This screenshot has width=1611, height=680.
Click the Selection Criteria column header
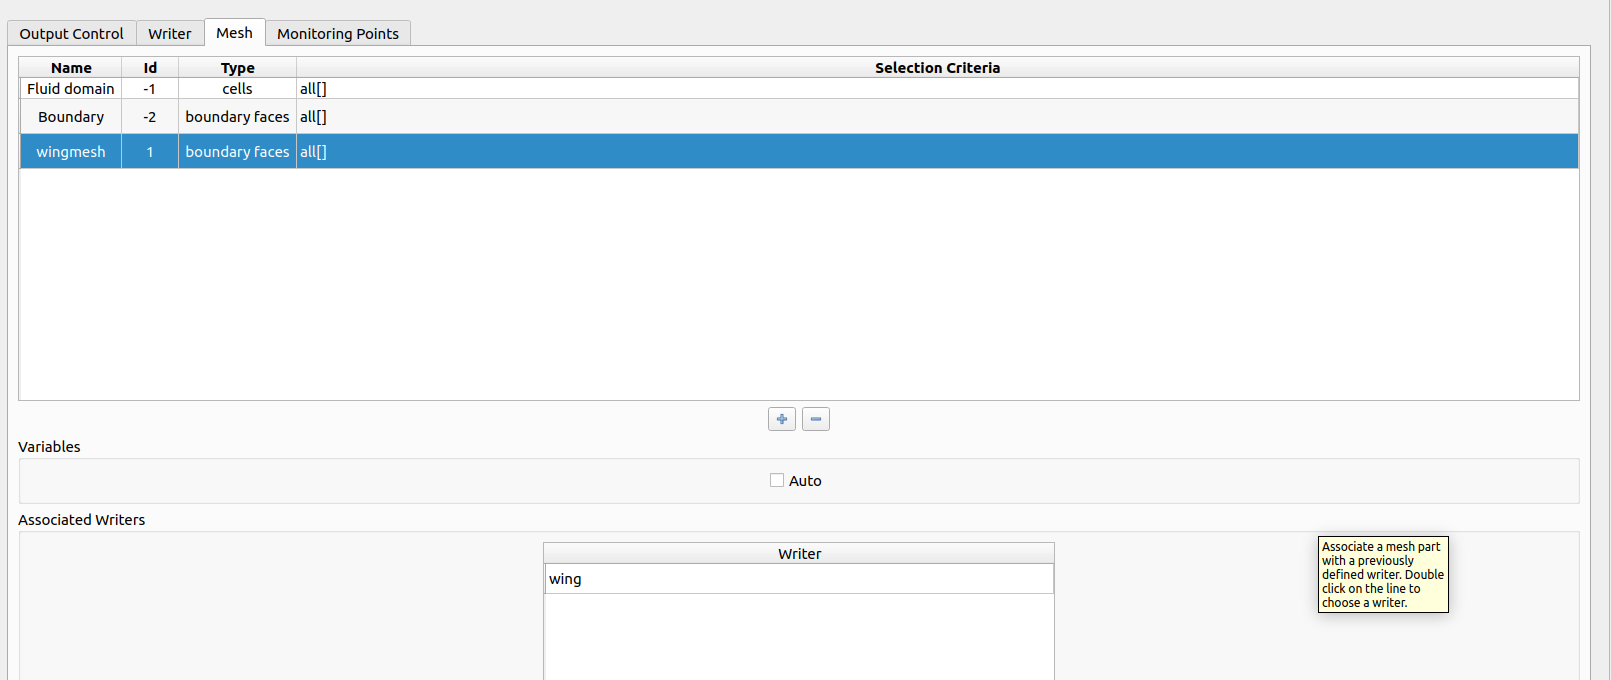tap(937, 68)
